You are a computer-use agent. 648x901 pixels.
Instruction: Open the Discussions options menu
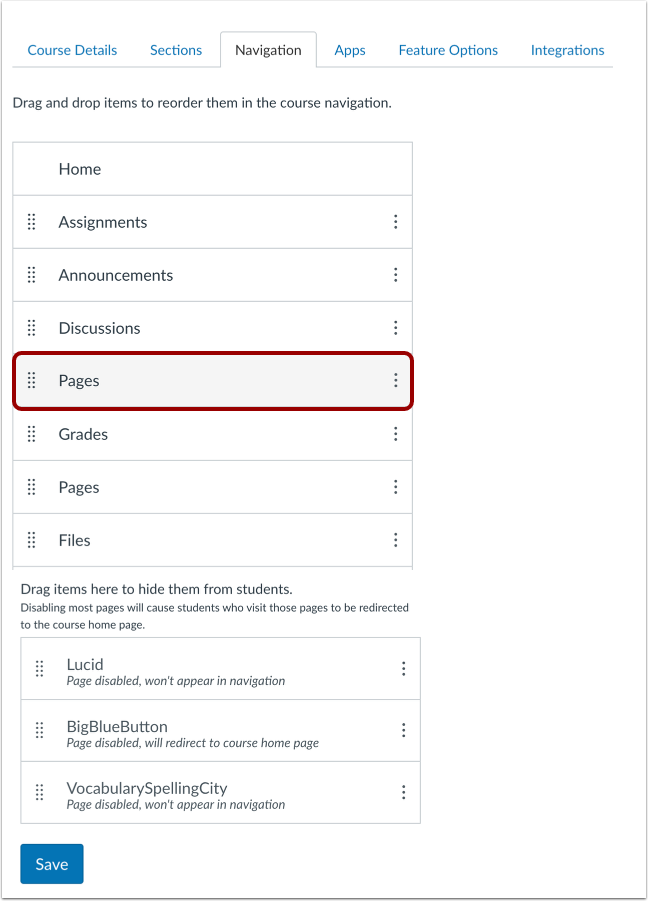point(396,327)
